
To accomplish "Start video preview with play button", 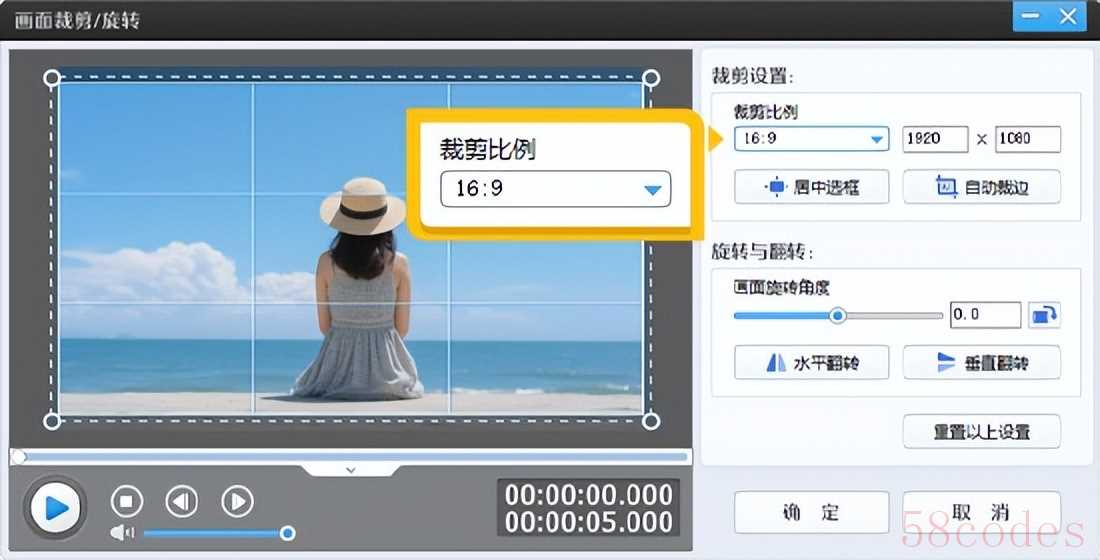I will (x=55, y=507).
